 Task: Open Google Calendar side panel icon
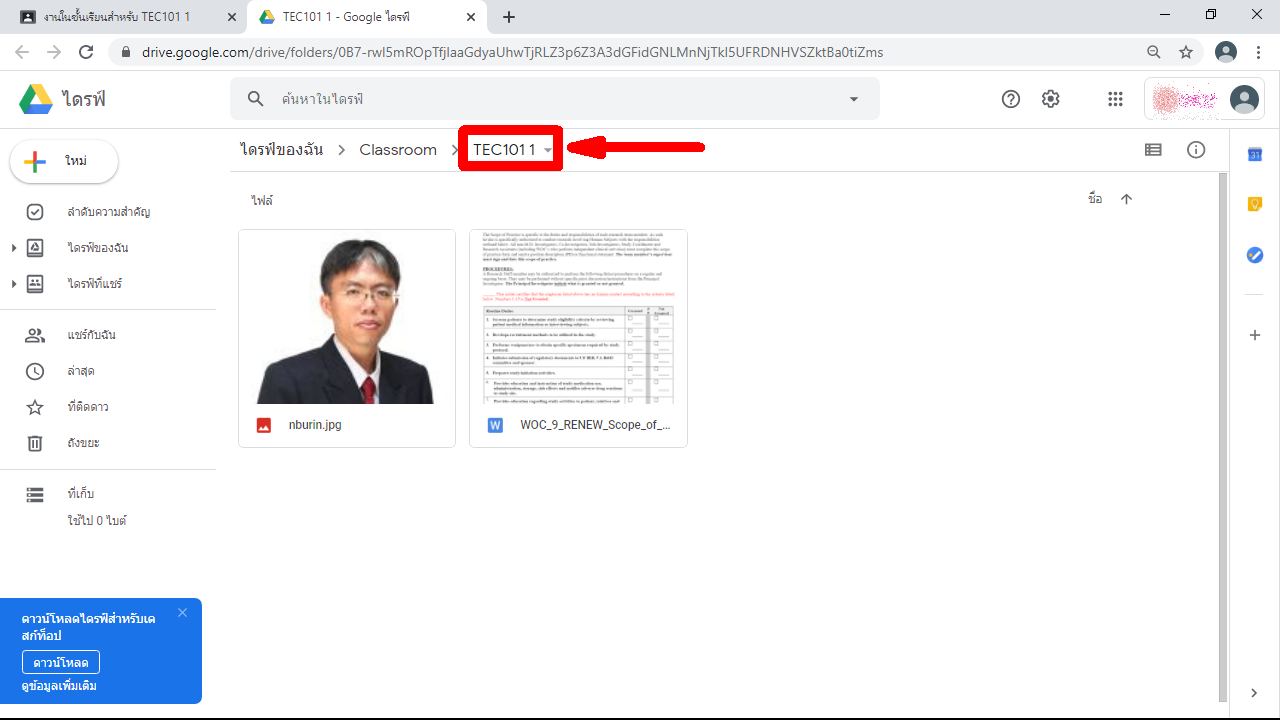pyautogui.click(x=1255, y=154)
